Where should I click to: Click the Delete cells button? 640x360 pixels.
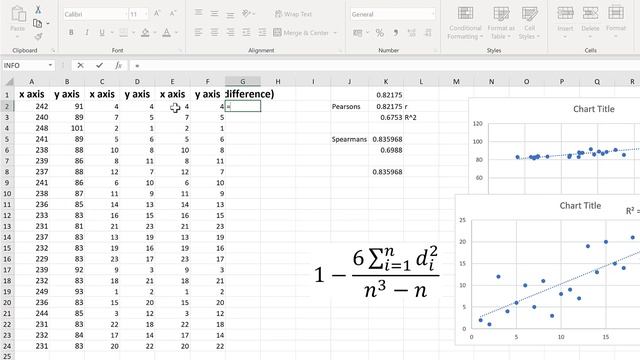tap(590, 22)
